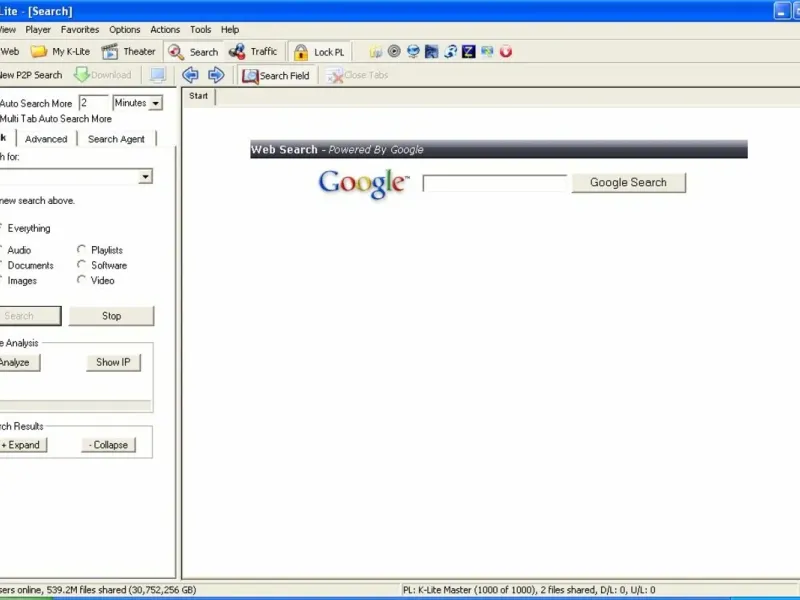Open the Actions menu
Viewport: 800px width, 600px height.
coord(165,30)
